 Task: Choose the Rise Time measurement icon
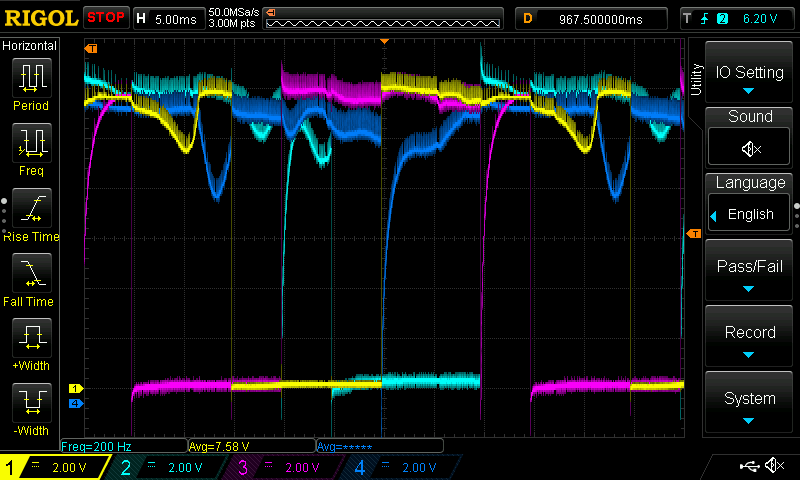tap(31, 208)
